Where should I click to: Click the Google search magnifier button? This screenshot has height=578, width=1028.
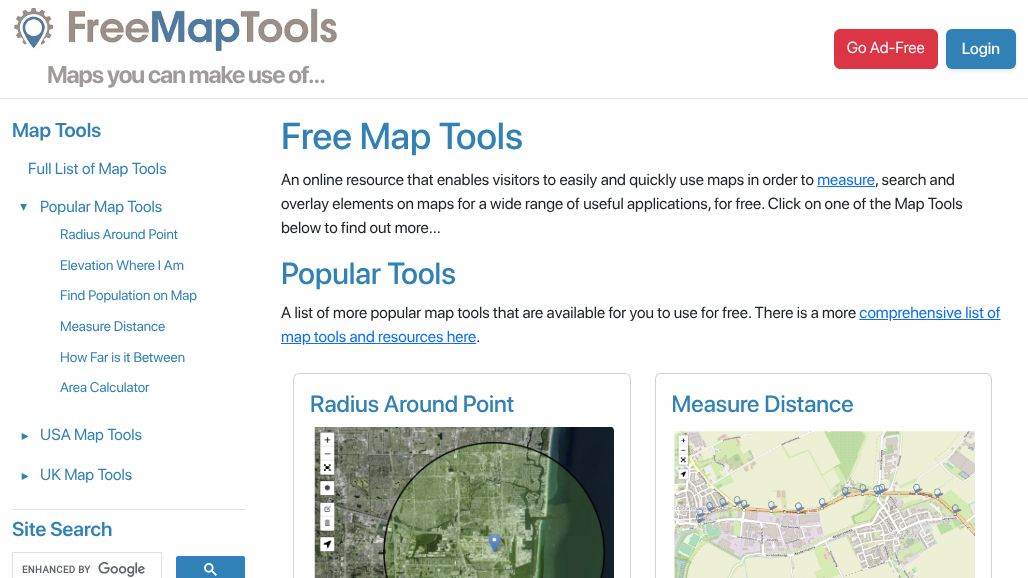(x=210, y=567)
